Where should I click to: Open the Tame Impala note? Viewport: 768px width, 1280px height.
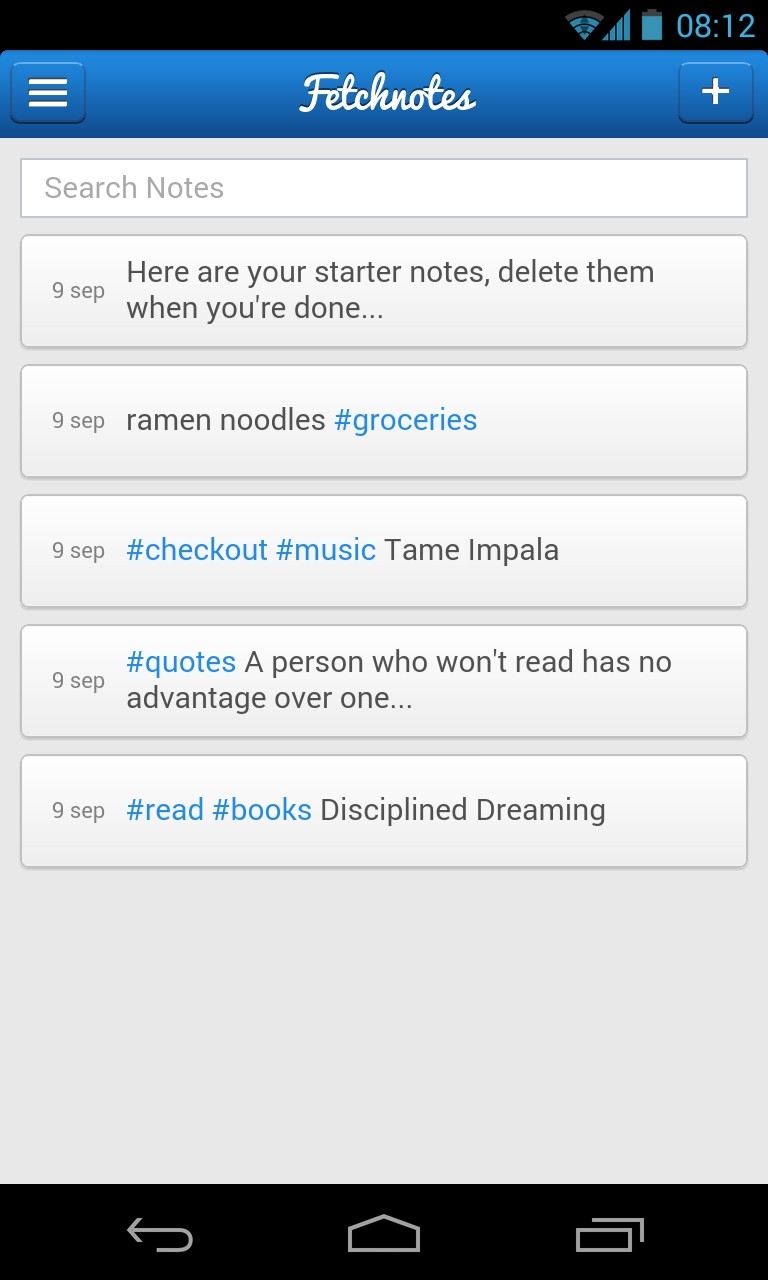[472, 550]
